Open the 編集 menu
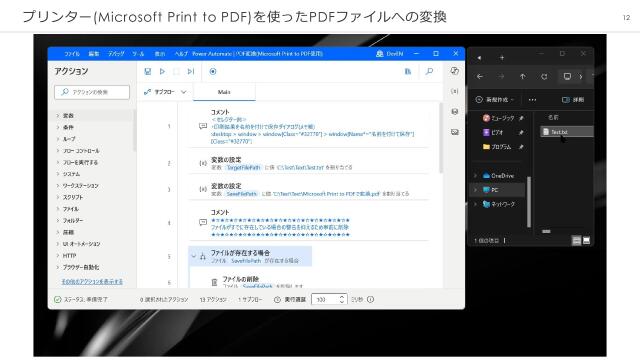 coord(94,53)
